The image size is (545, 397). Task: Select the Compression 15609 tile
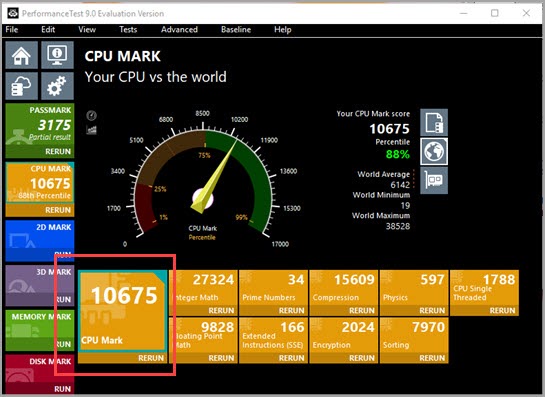click(344, 288)
